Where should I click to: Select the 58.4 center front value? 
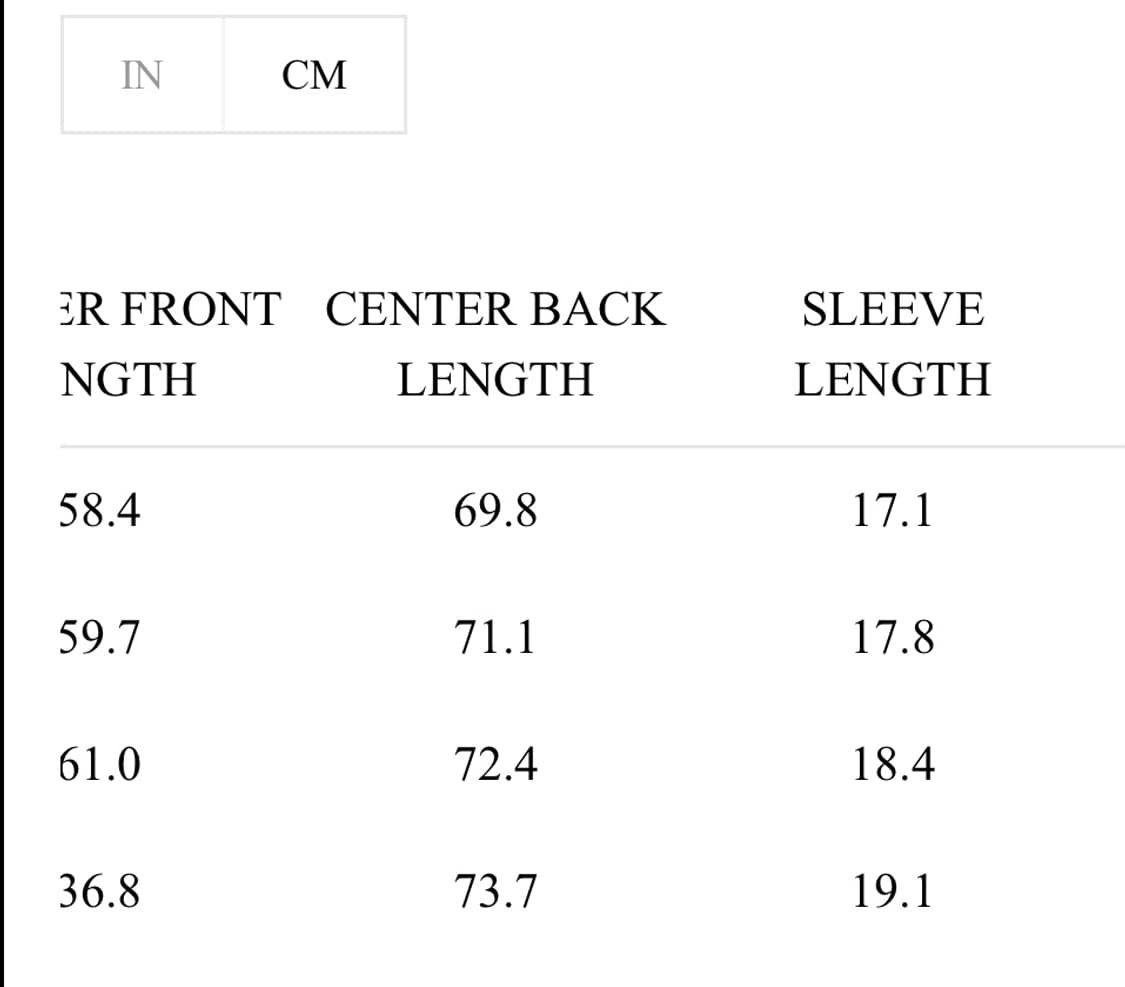(x=100, y=511)
